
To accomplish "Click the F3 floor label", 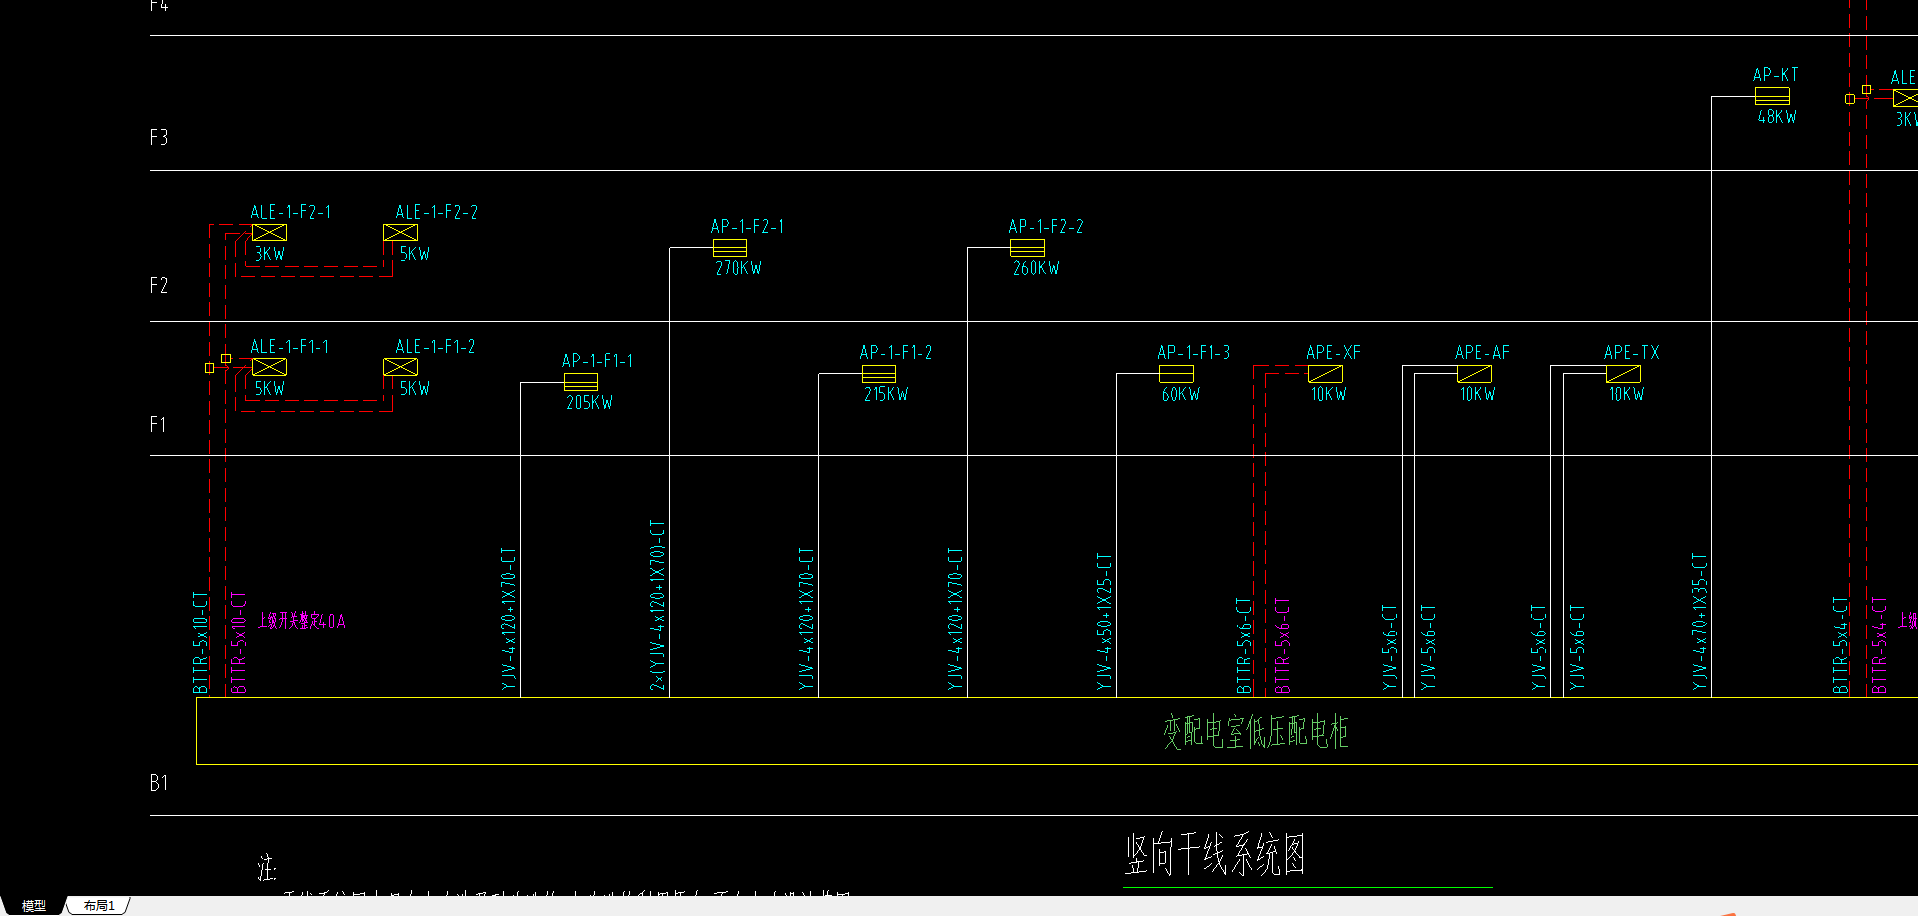I will coord(159,137).
